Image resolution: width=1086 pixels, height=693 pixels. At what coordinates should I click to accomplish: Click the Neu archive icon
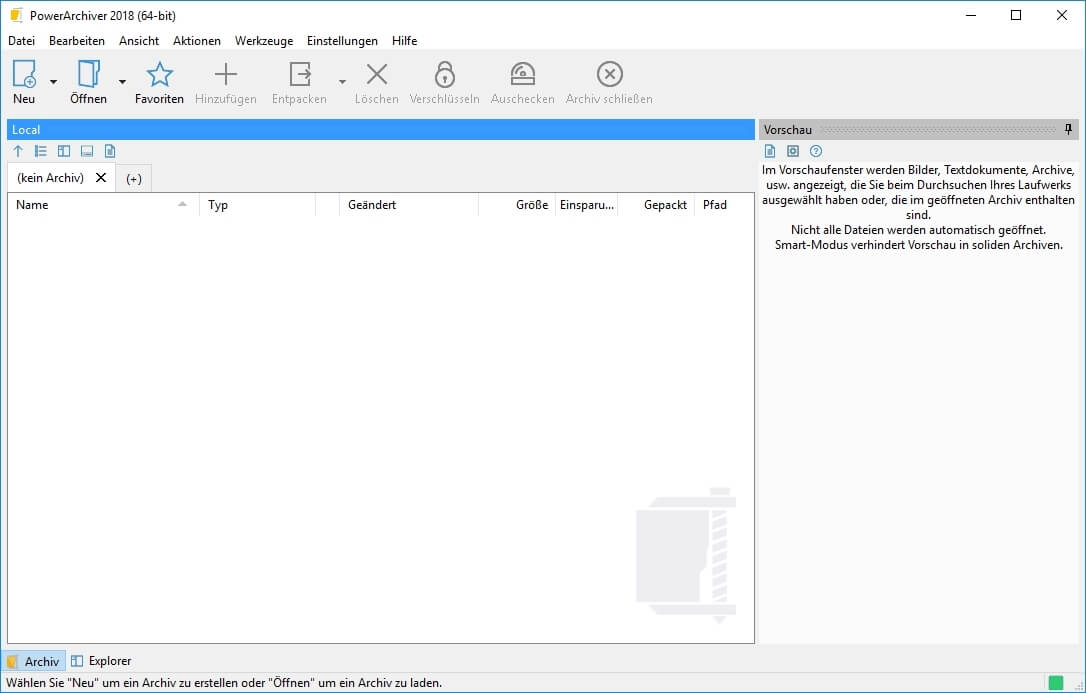[x=24, y=75]
